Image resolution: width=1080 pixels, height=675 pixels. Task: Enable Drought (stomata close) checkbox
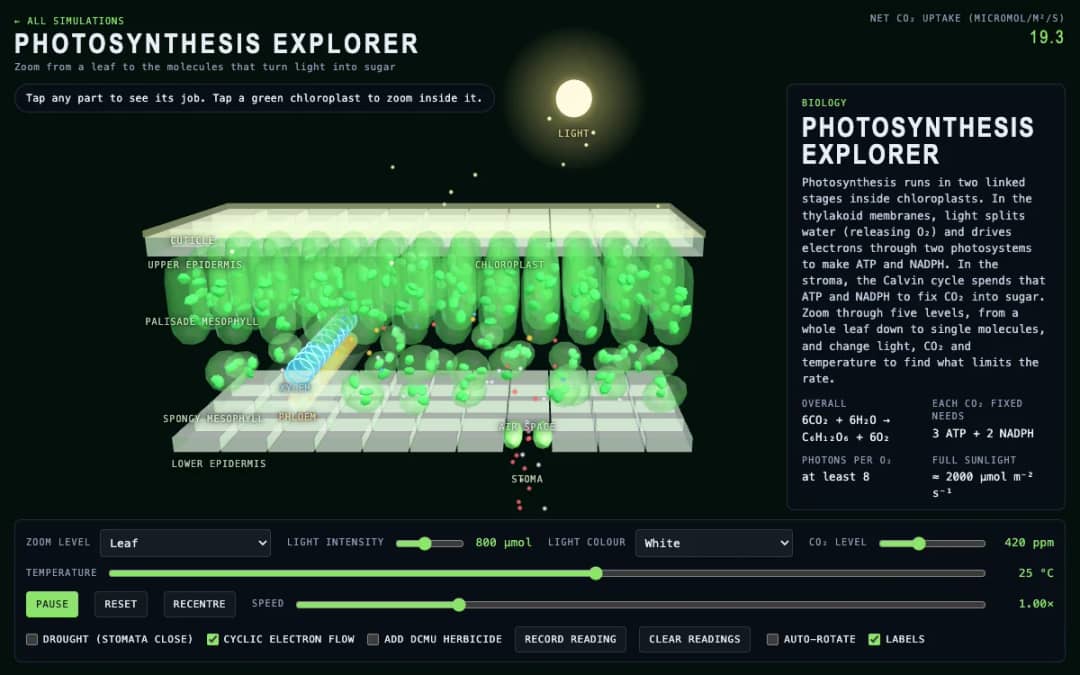tap(32, 639)
